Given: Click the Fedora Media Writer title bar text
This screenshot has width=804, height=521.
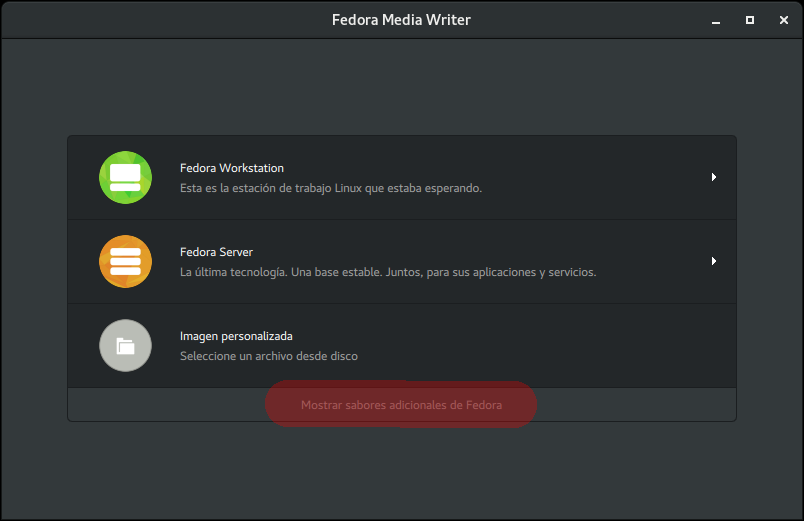Looking at the screenshot, I should [401, 20].
